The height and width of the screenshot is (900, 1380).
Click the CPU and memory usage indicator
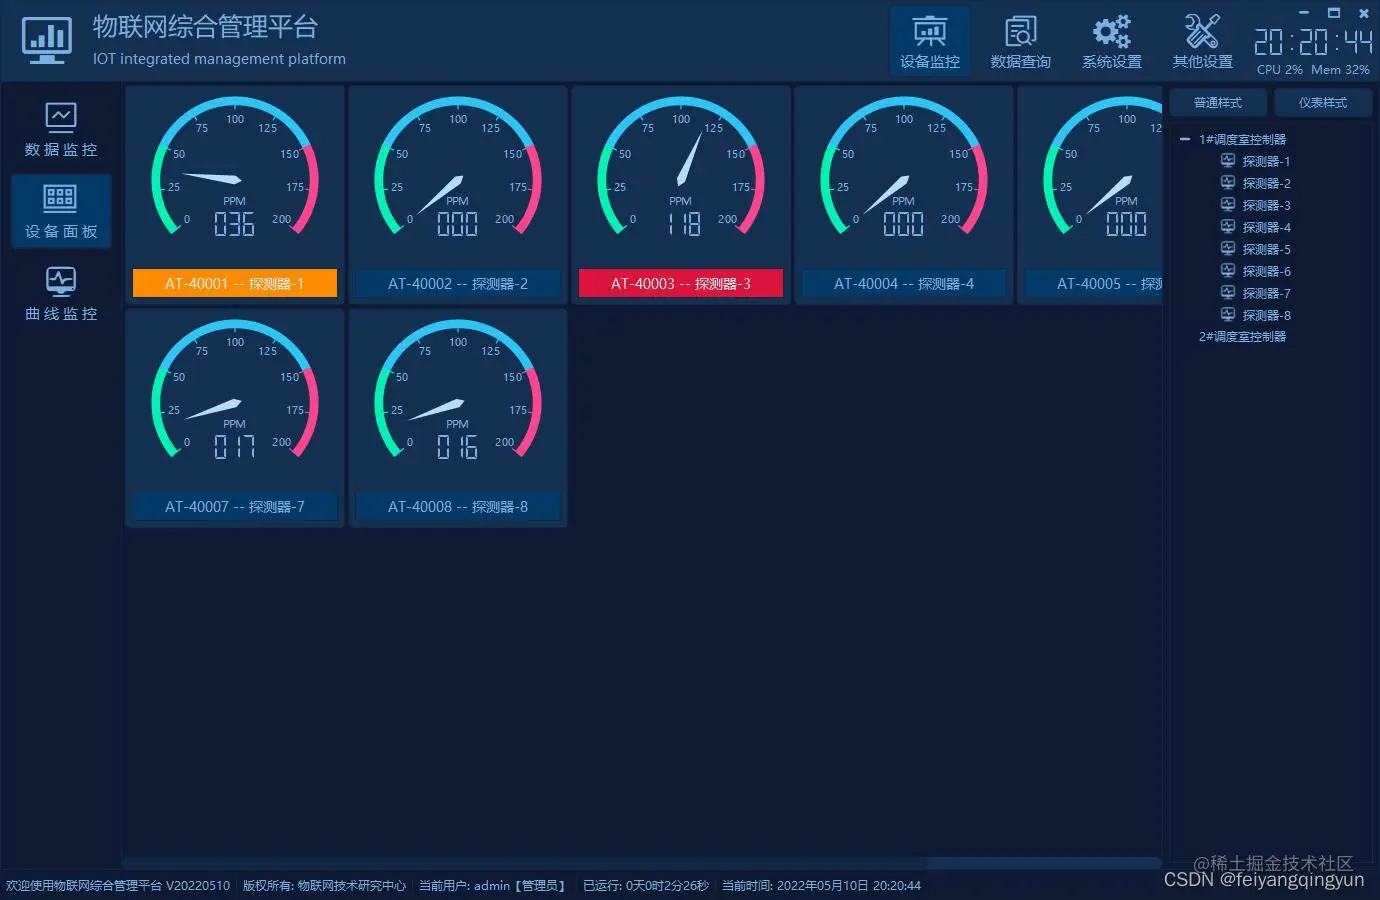(1315, 70)
